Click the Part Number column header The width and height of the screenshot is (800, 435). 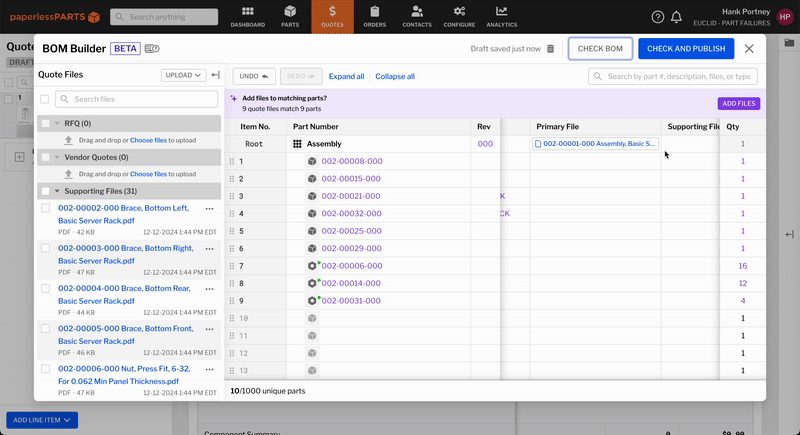click(315, 126)
